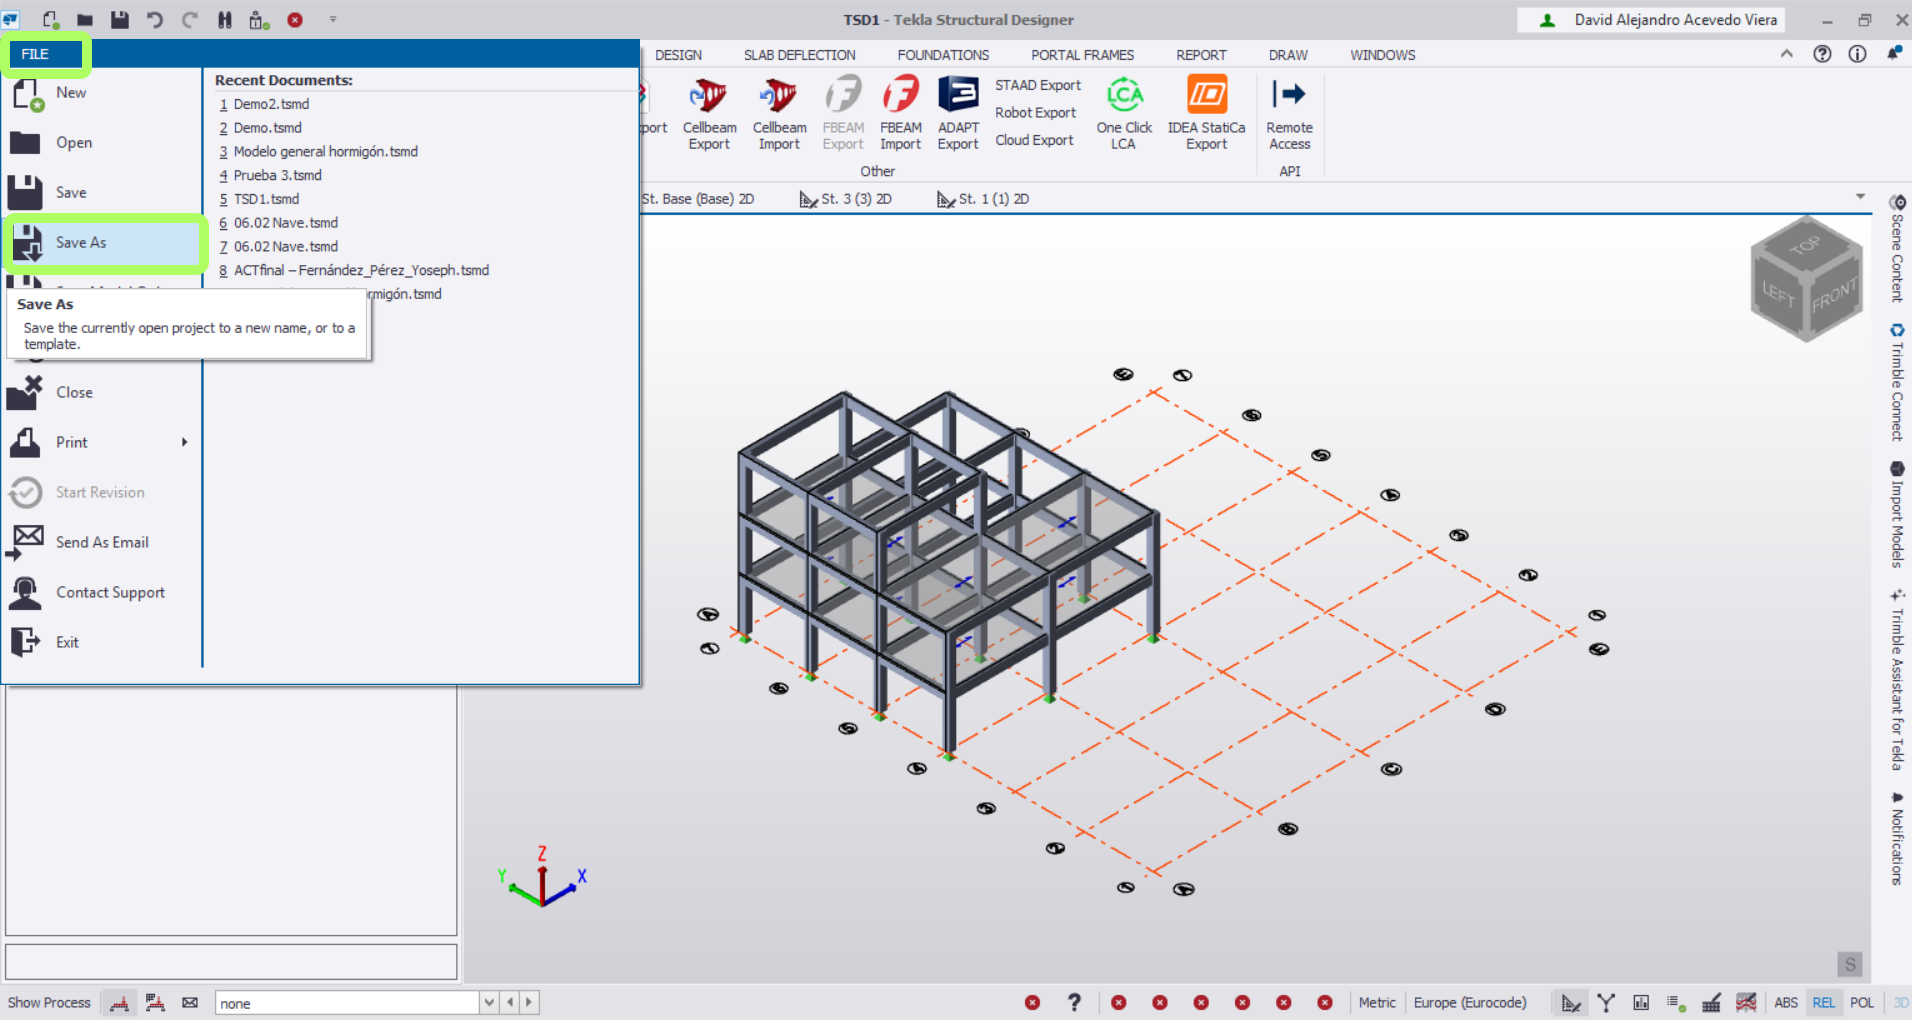Switch to the PORTAL FRAMES tab
Image resolution: width=1912 pixels, height=1020 pixels.
[x=1083, y=55]
